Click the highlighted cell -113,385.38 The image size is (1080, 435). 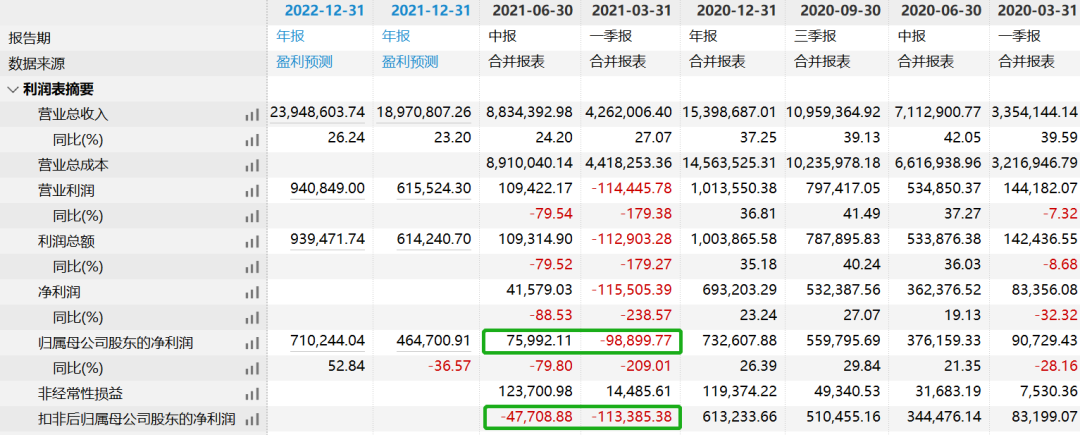point(632,418)
